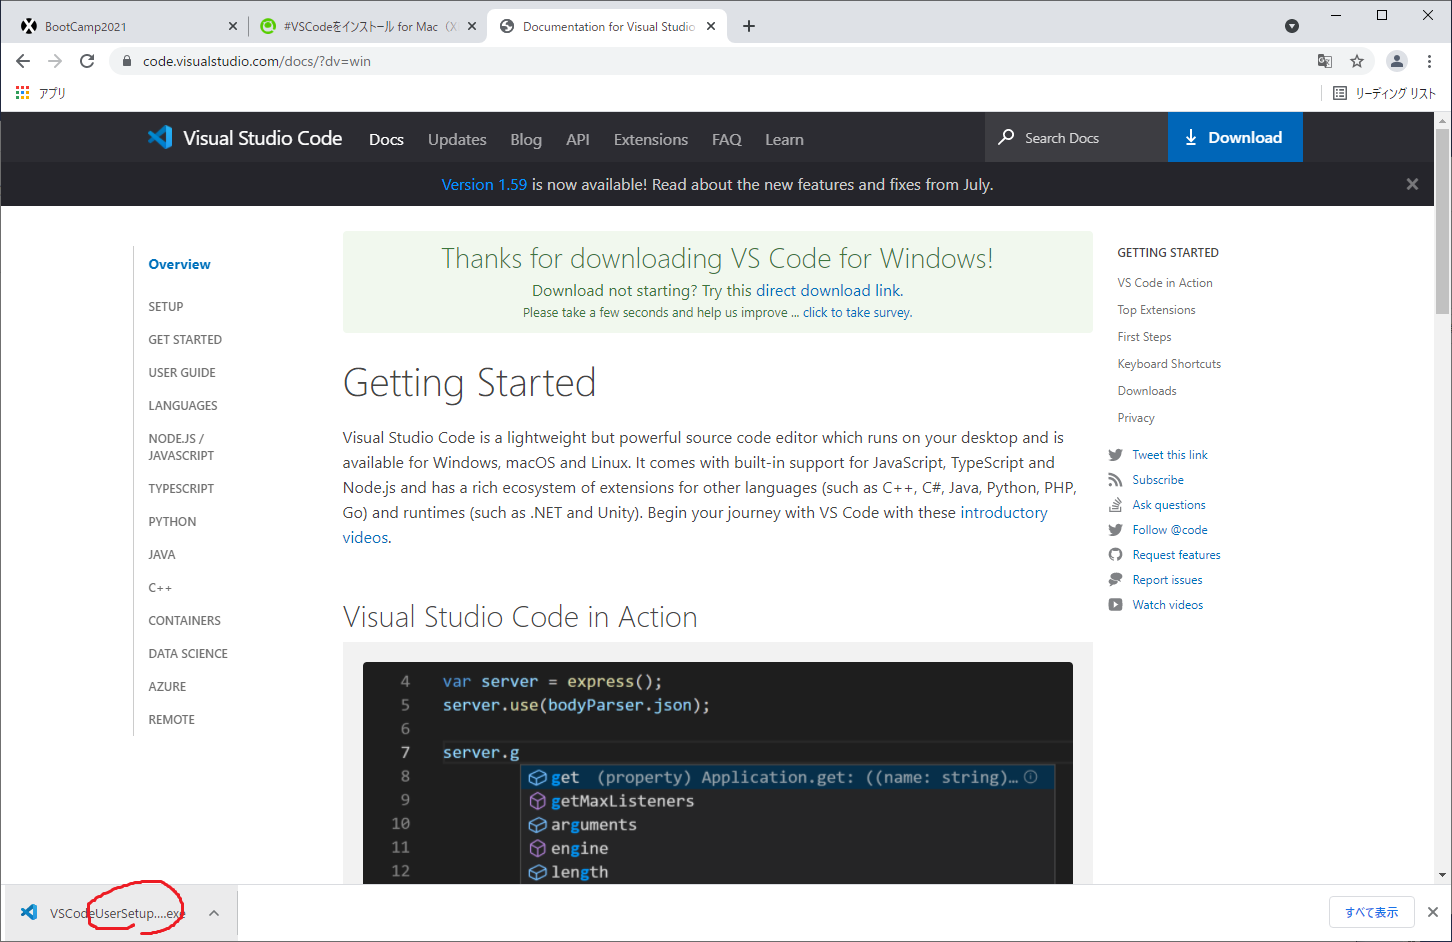
Task: Select the Extensions menu item in navbar
Action: [x=650, y=139]
